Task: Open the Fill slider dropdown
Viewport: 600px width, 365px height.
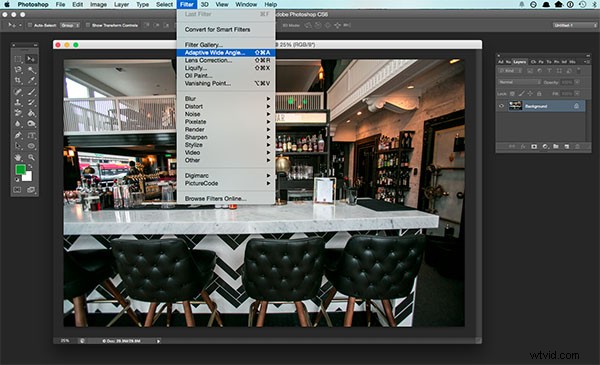Action: [x=577, y=93]
